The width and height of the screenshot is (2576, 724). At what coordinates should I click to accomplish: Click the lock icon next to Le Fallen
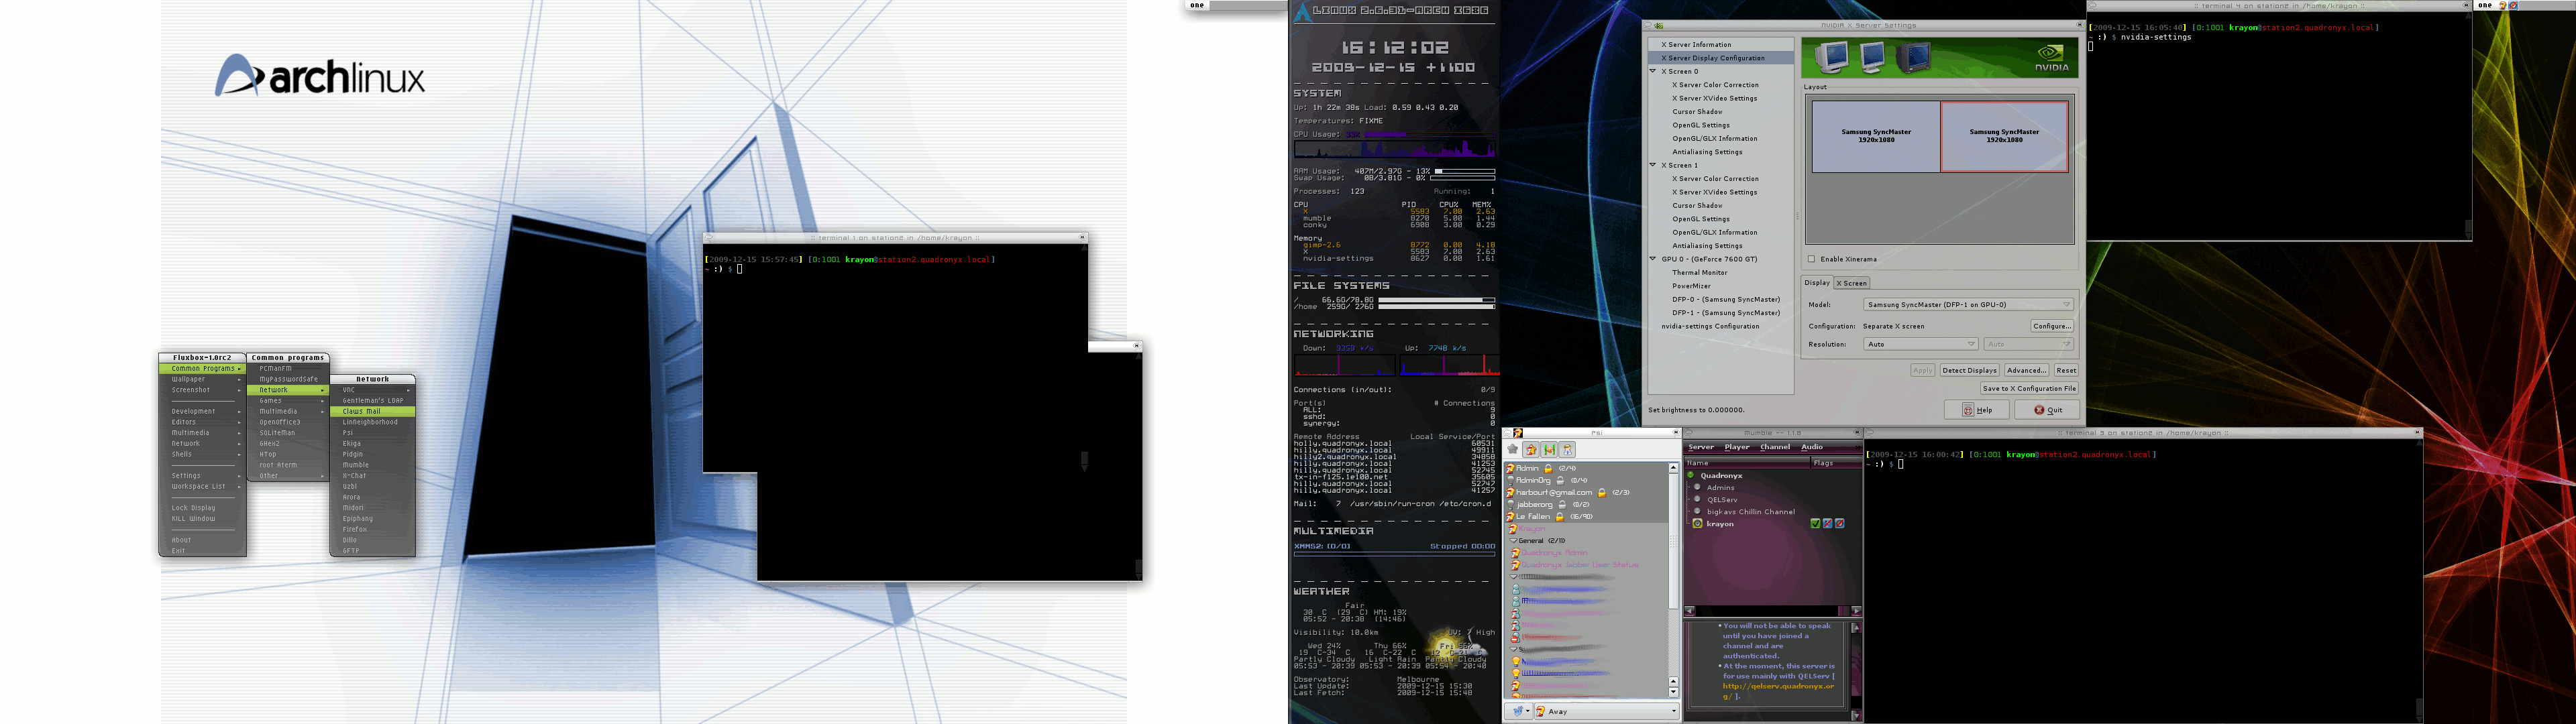click(1559, 517)
